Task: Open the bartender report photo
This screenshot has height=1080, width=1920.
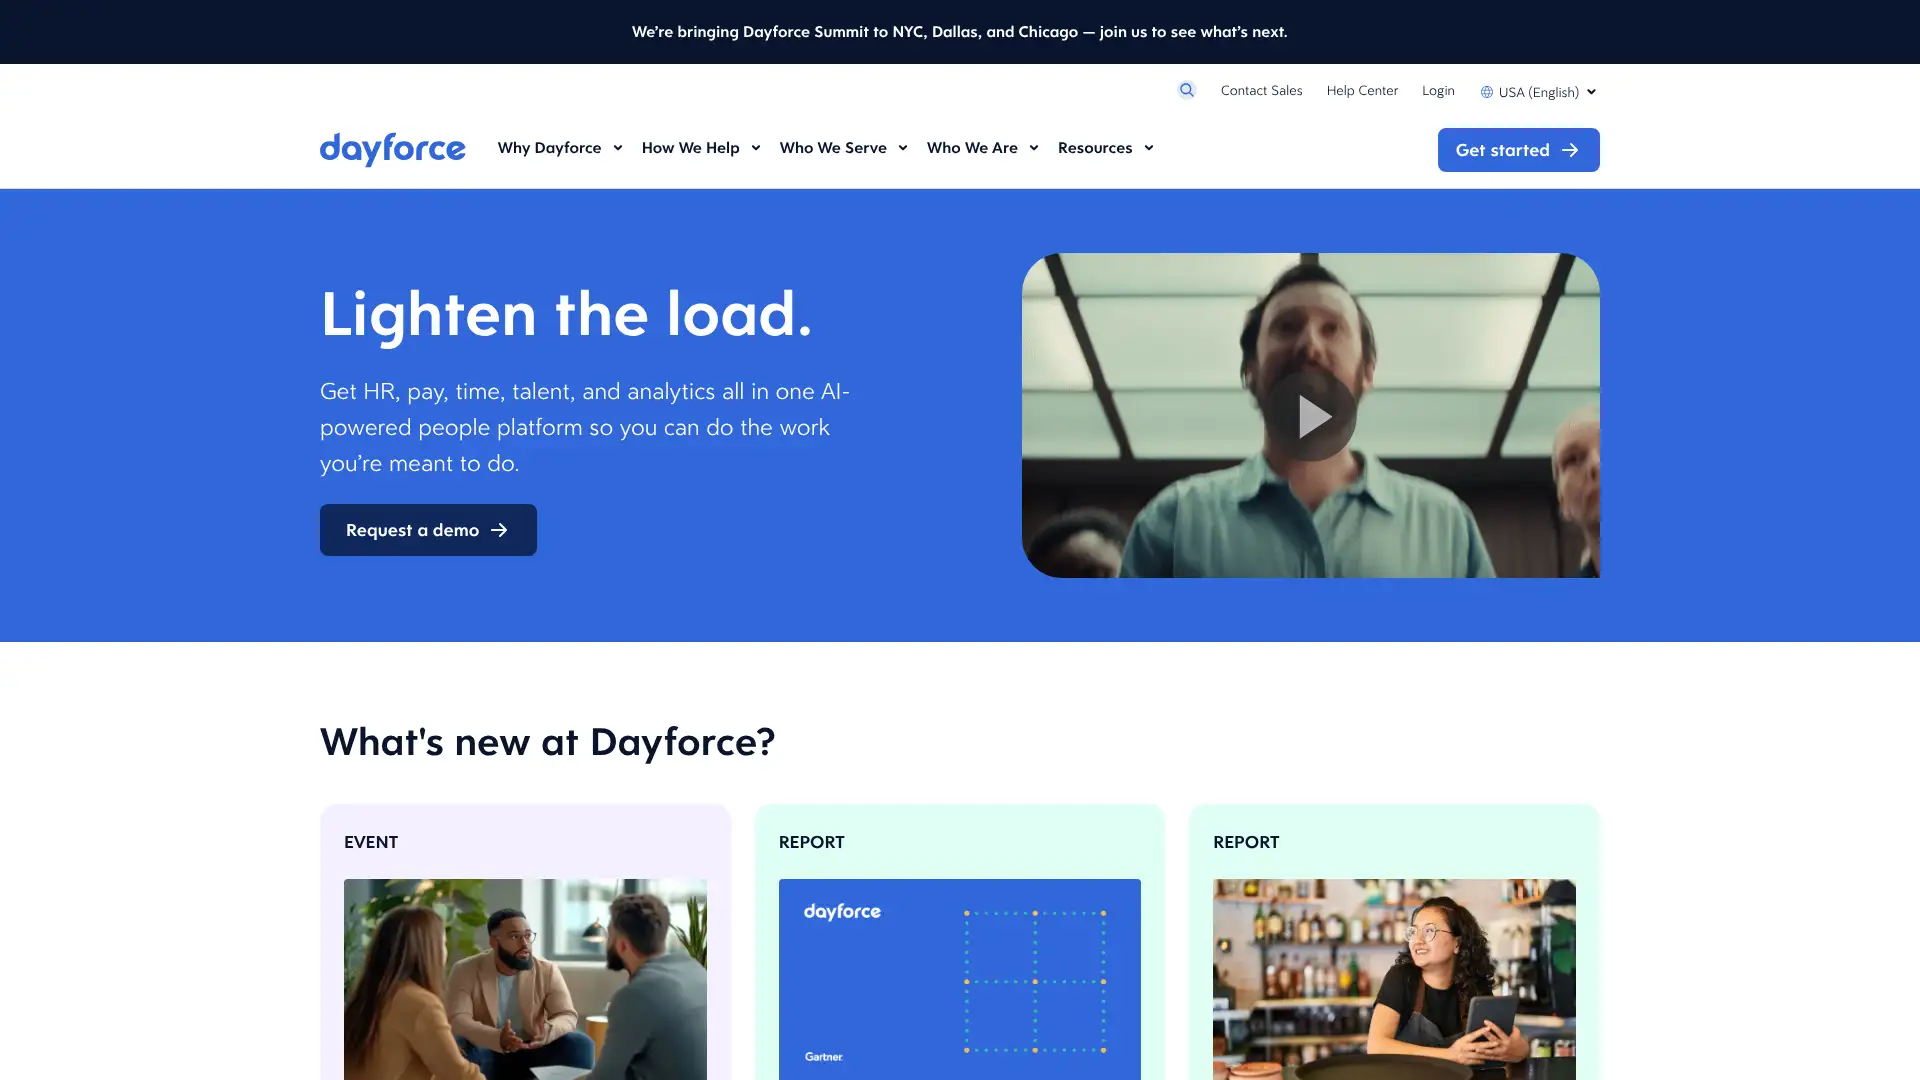Action: coord(1394,979)
